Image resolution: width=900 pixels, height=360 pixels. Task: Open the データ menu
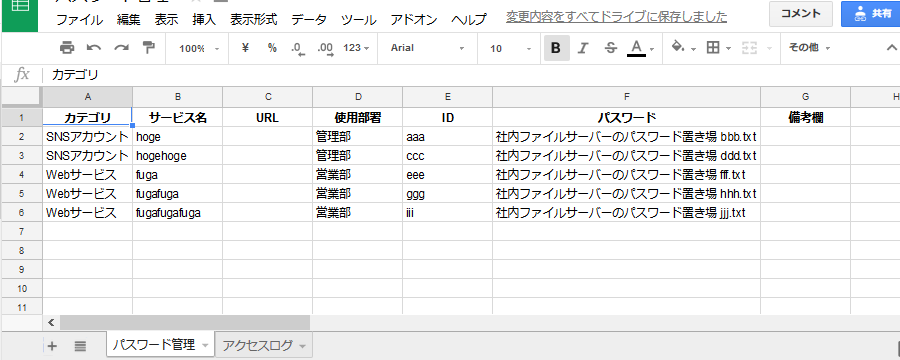tap(309, 20)
